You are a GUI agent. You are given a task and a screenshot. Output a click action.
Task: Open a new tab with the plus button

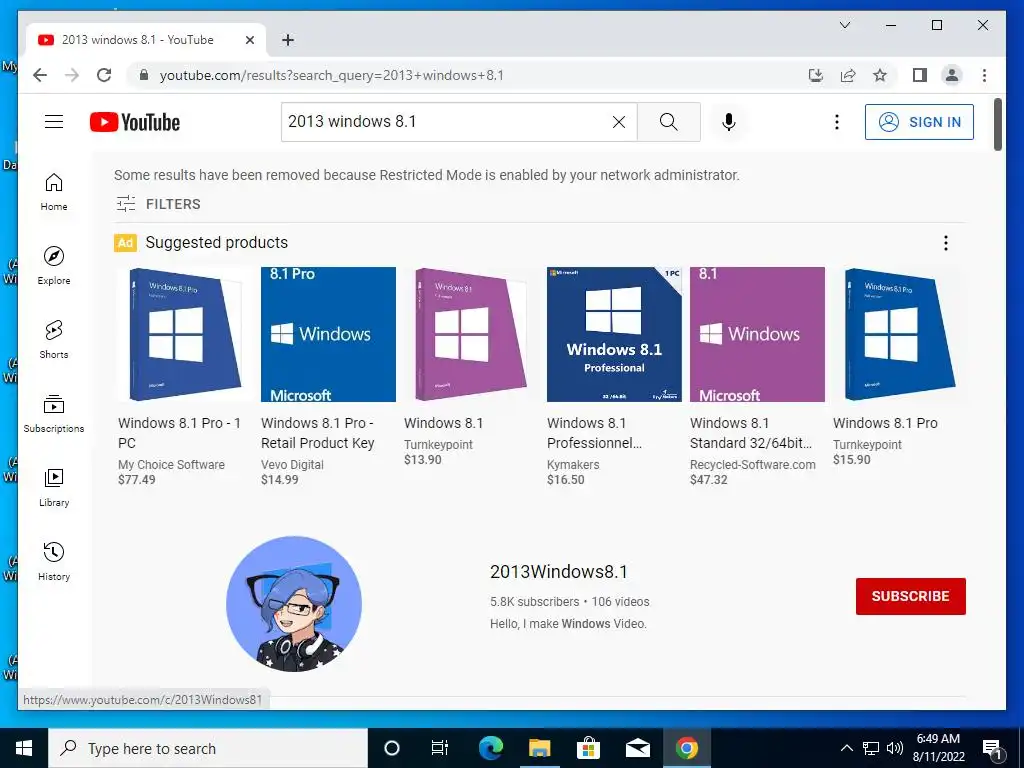point(287,40)
